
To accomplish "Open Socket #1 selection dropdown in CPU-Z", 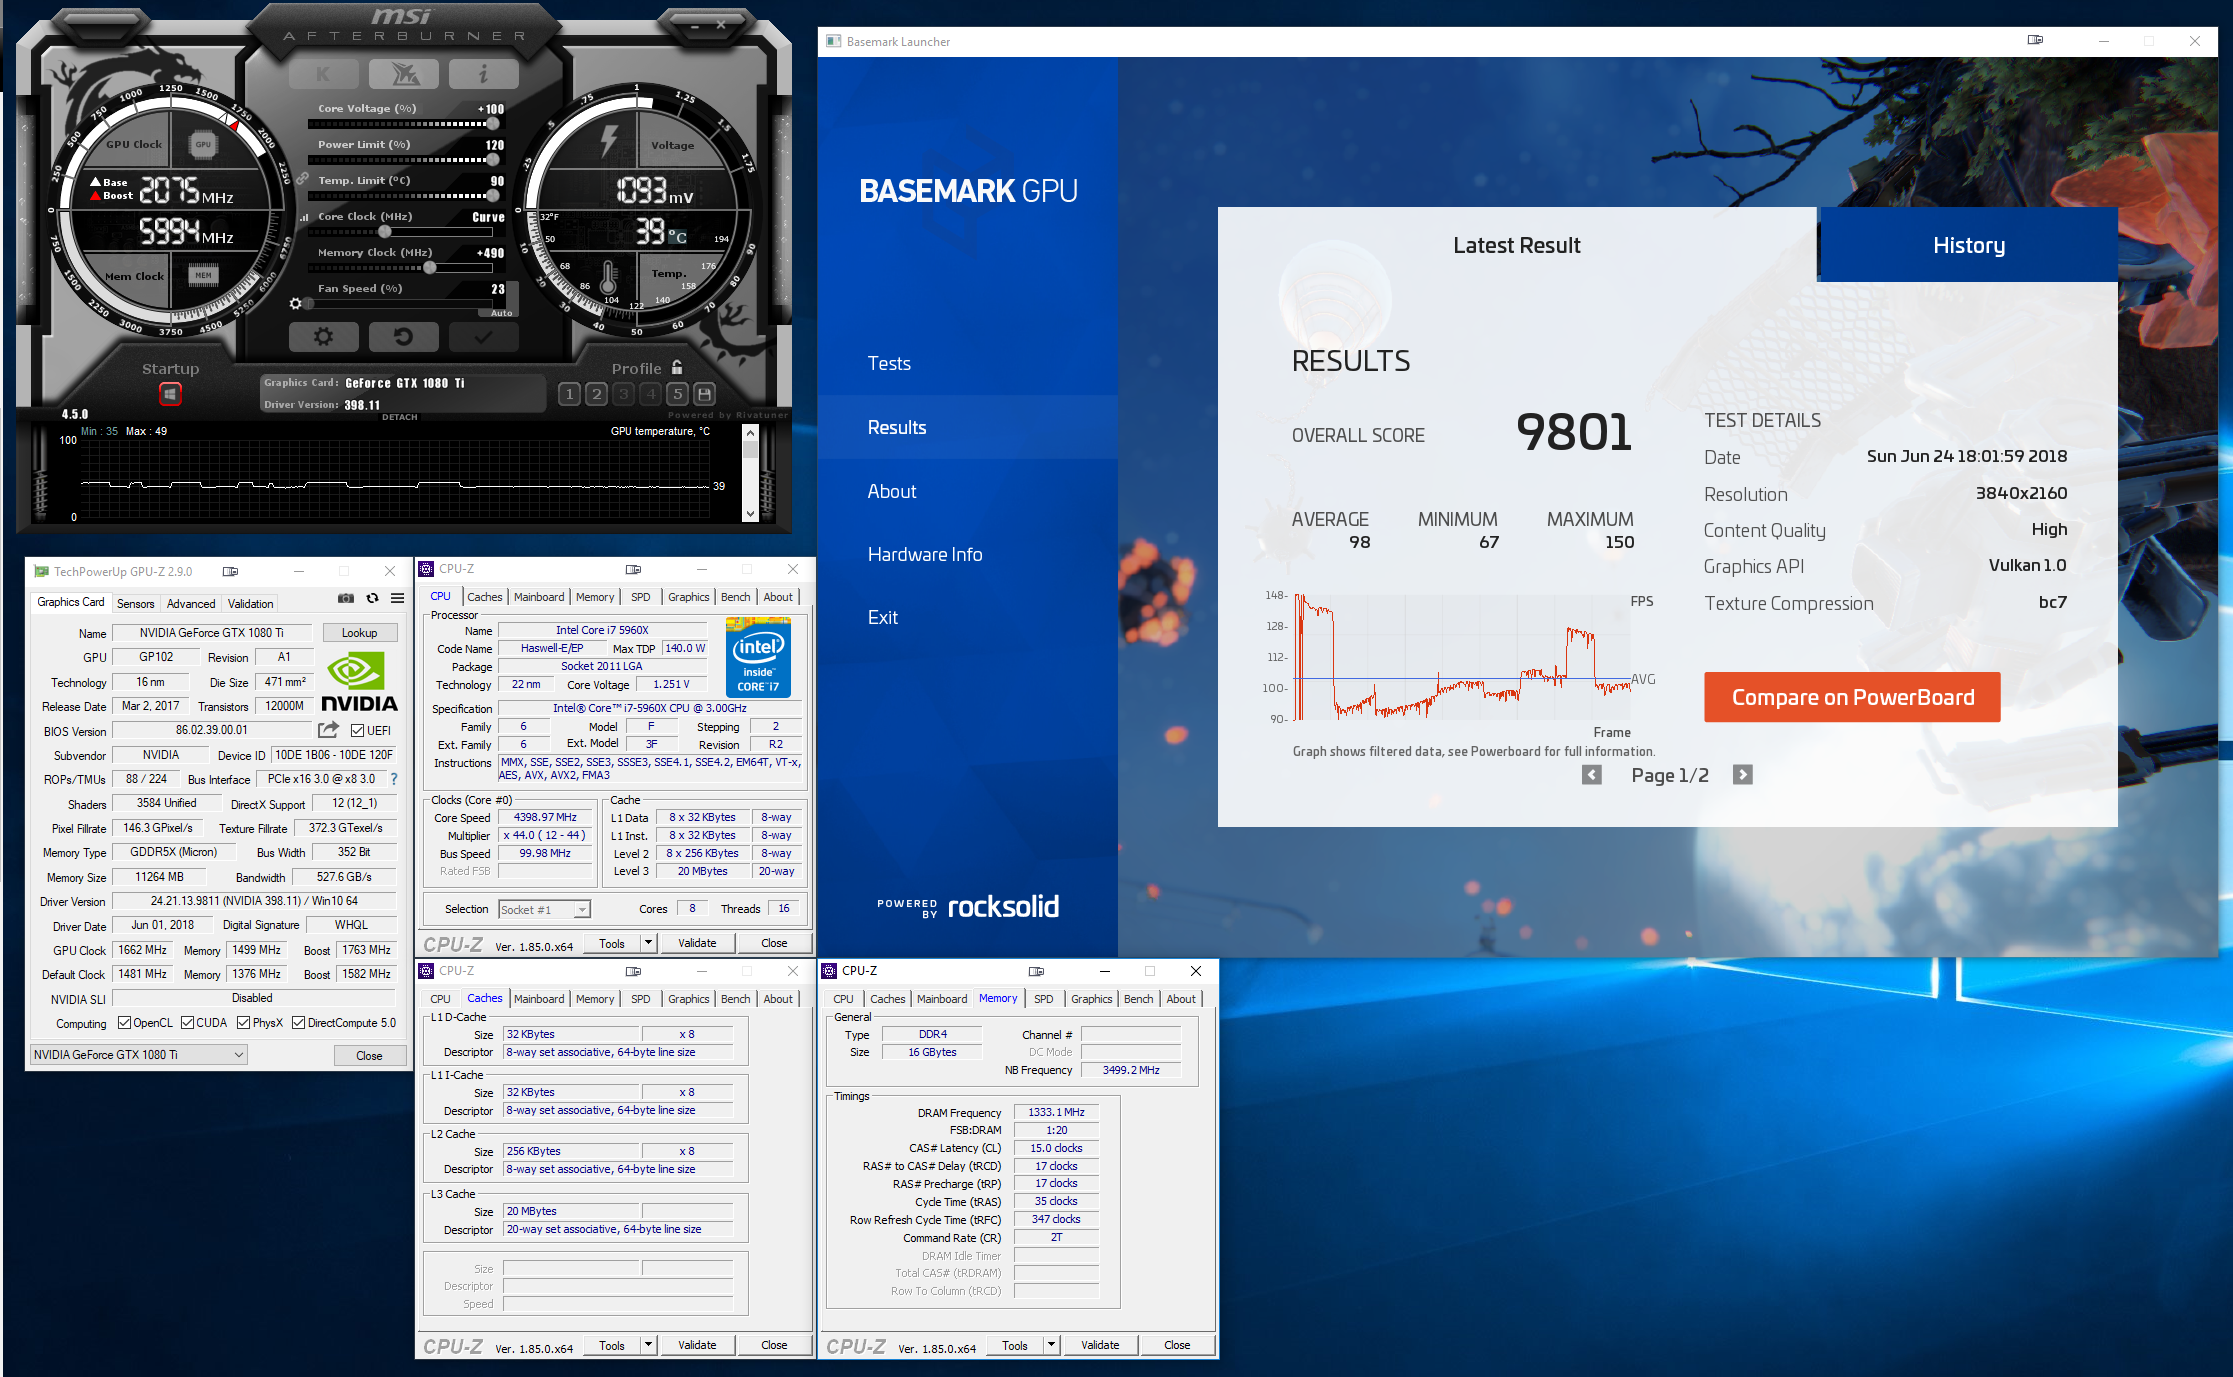I will coord(545,909).
